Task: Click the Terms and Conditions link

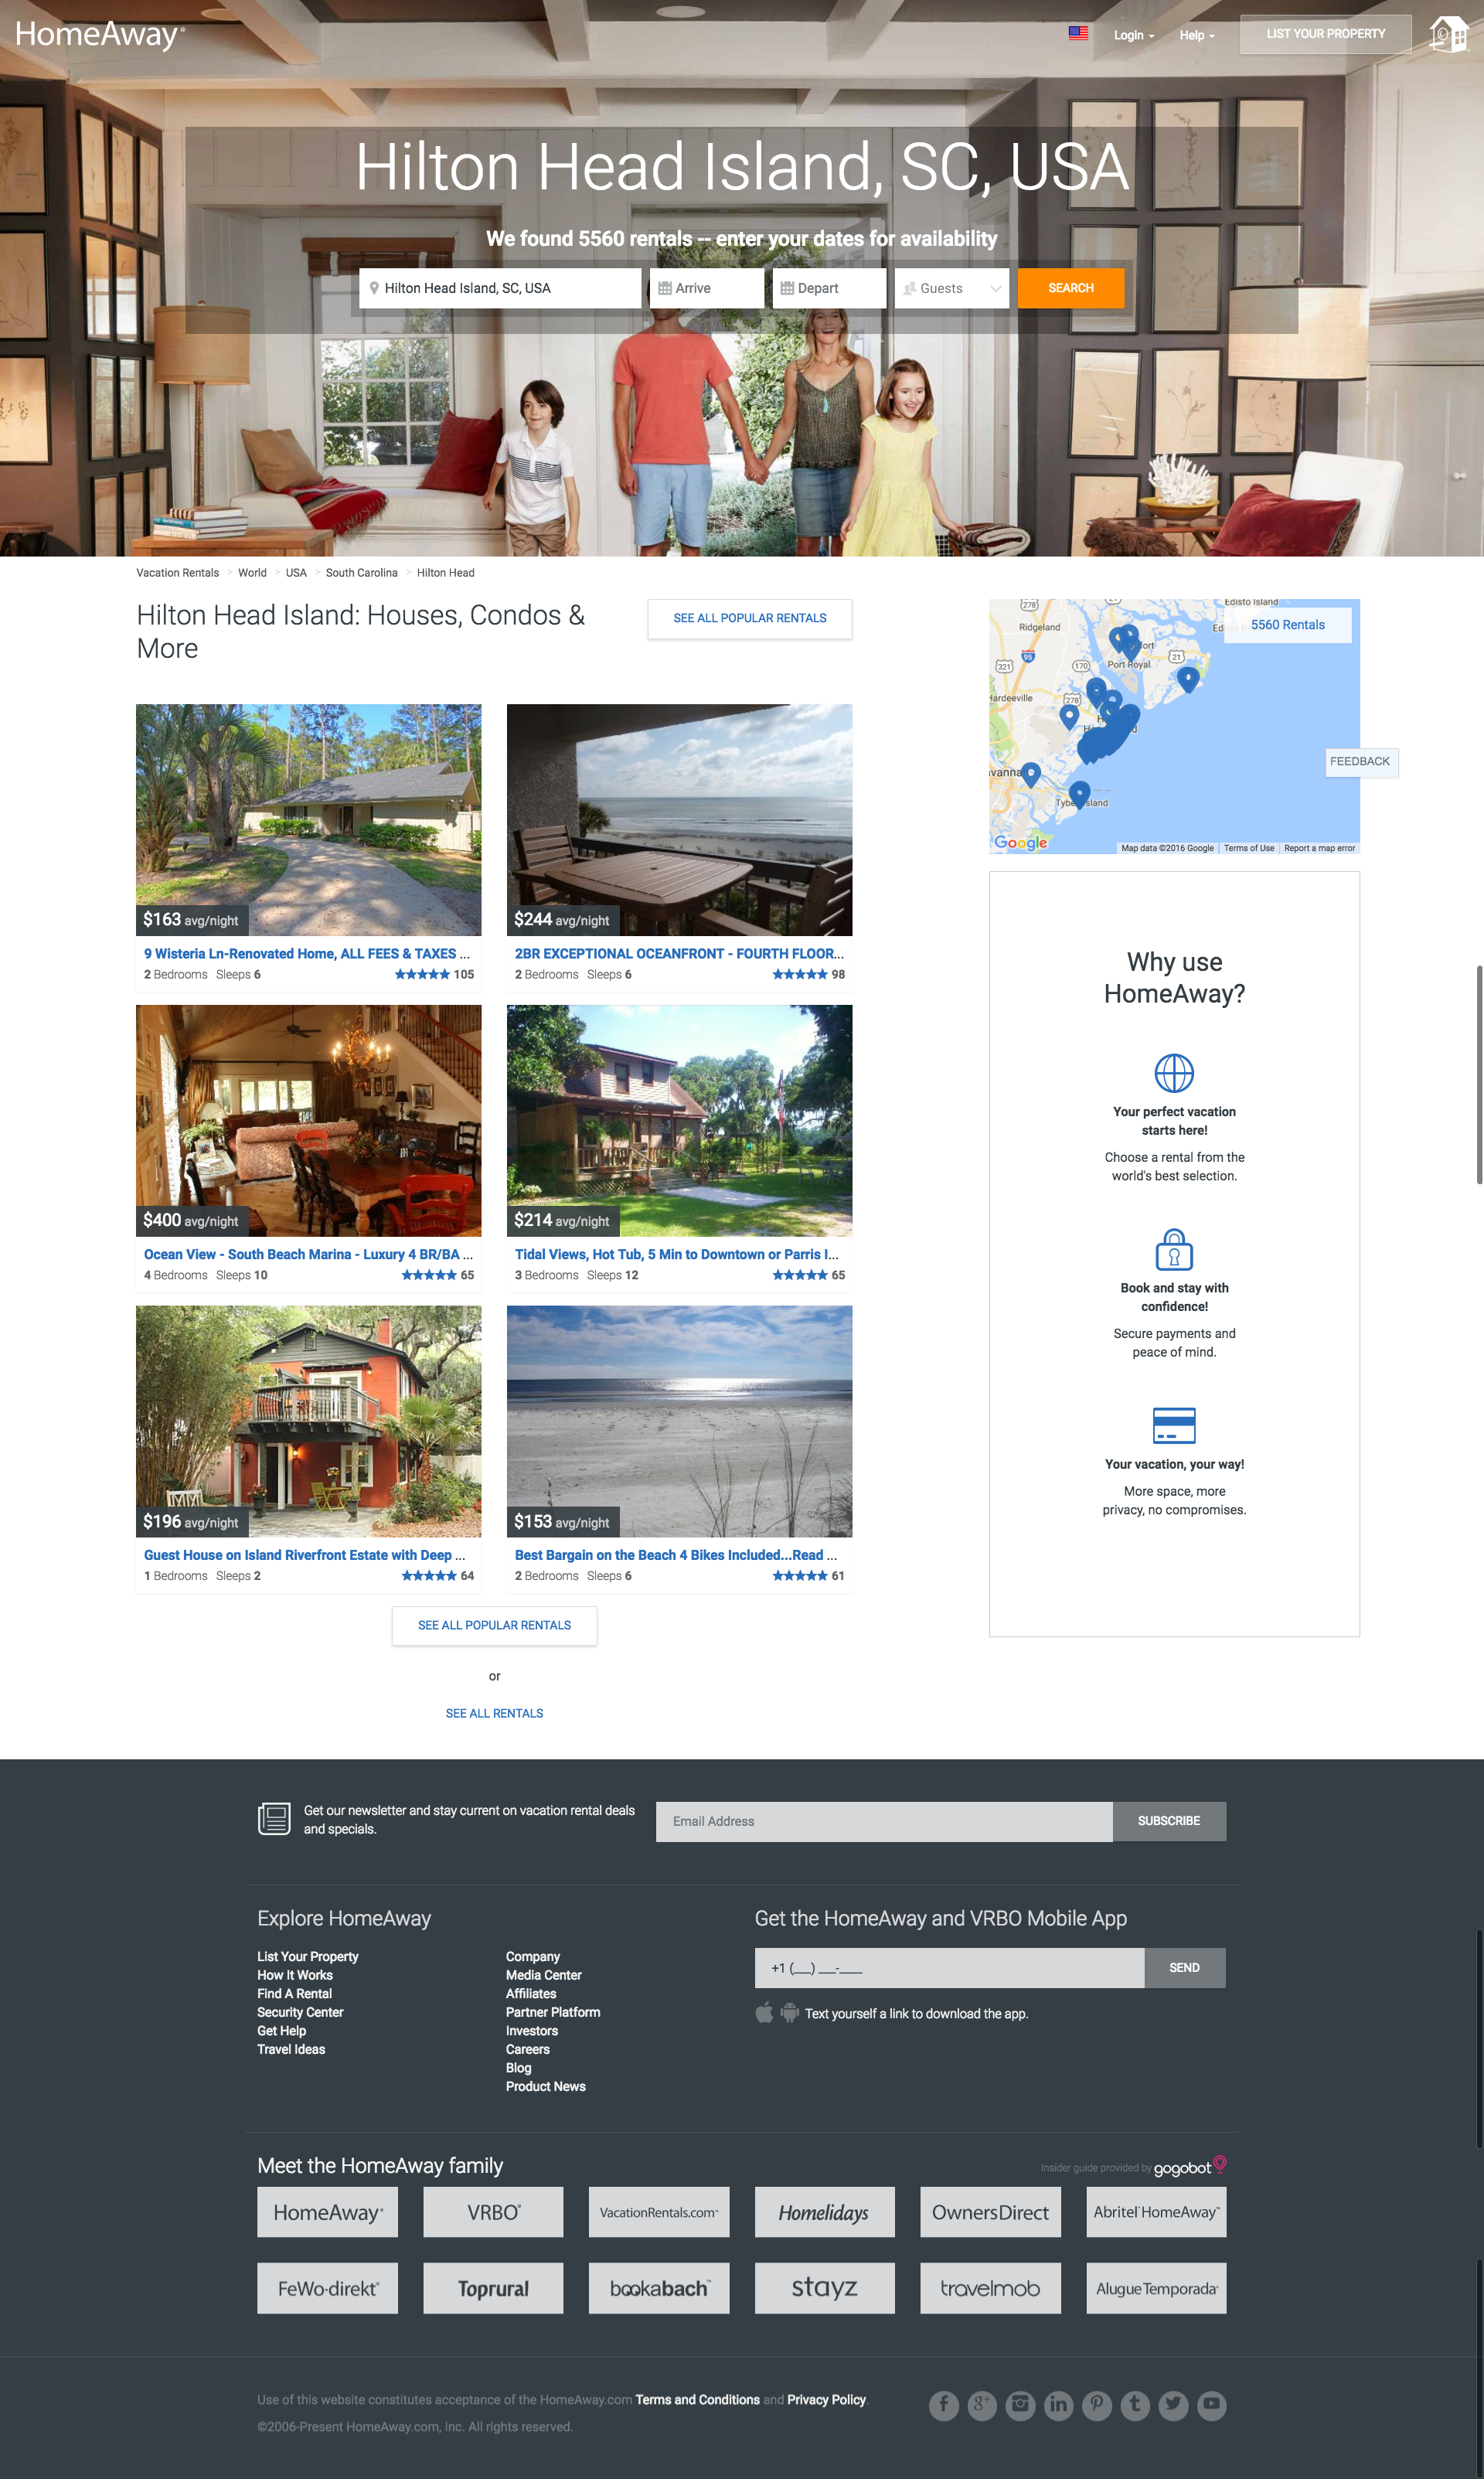Action: [x=697, y=2399]
